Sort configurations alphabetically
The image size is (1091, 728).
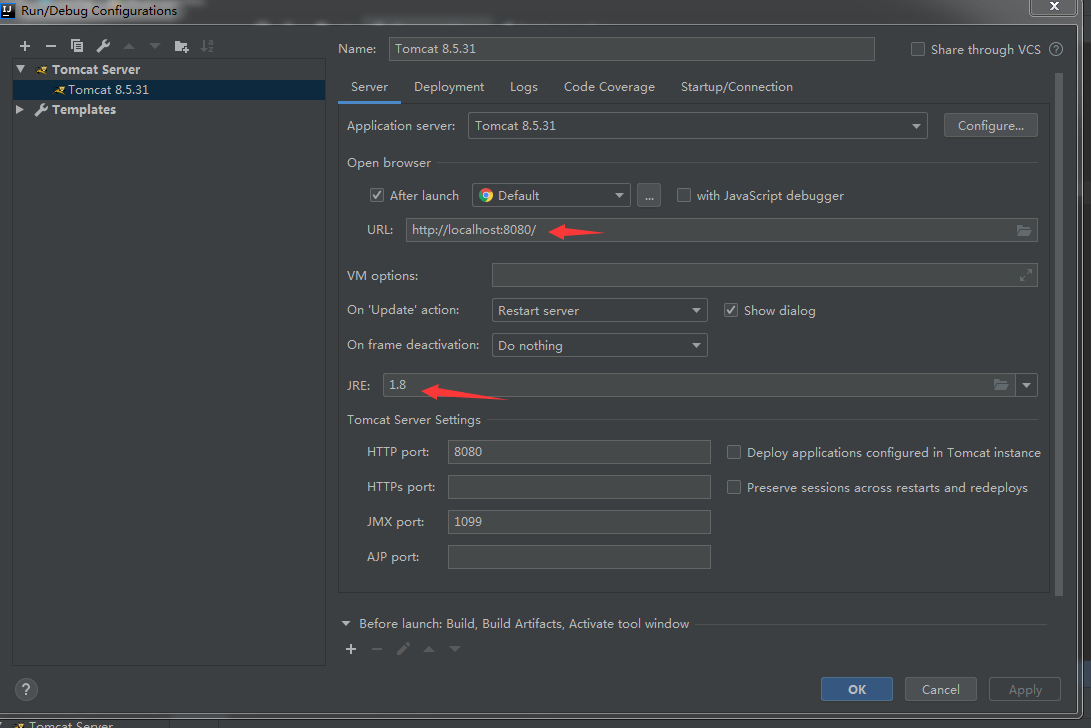(207, 46)
